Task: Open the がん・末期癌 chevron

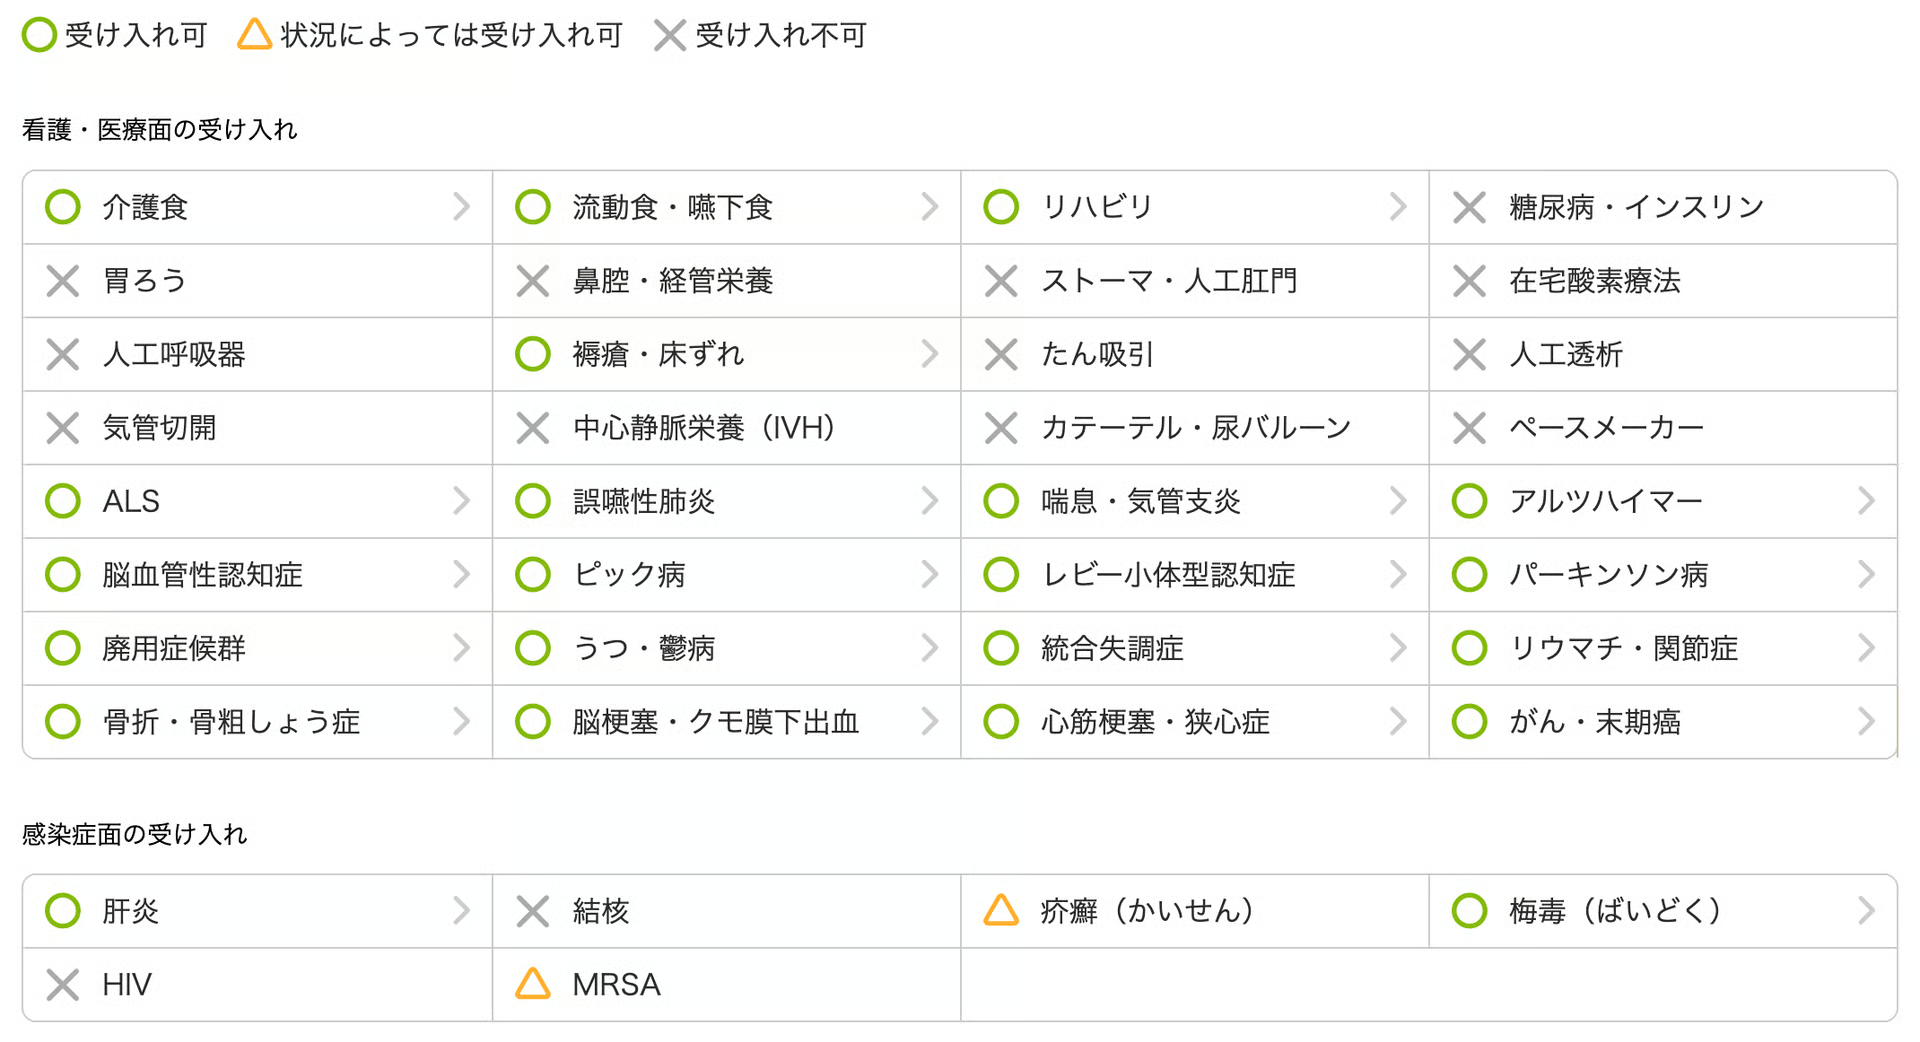Action: [1866, 722]
